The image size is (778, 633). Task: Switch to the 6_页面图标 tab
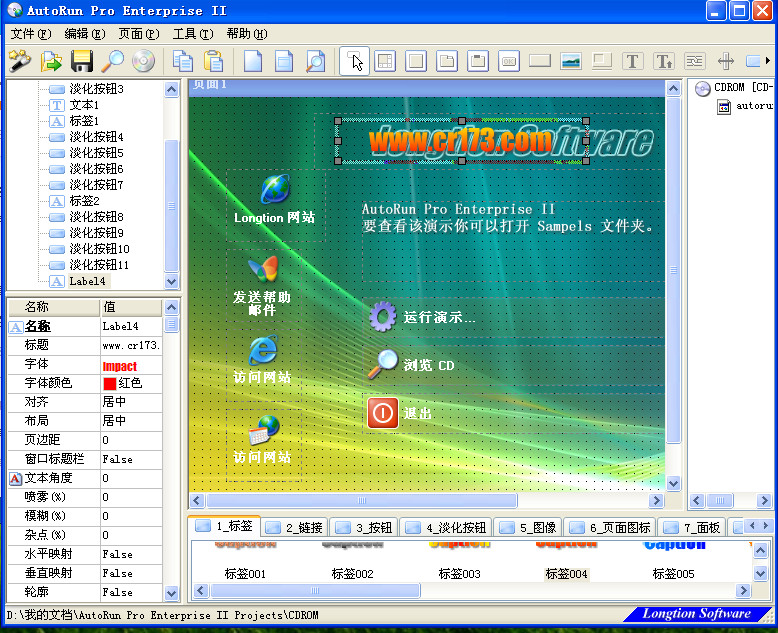point(611,527)
